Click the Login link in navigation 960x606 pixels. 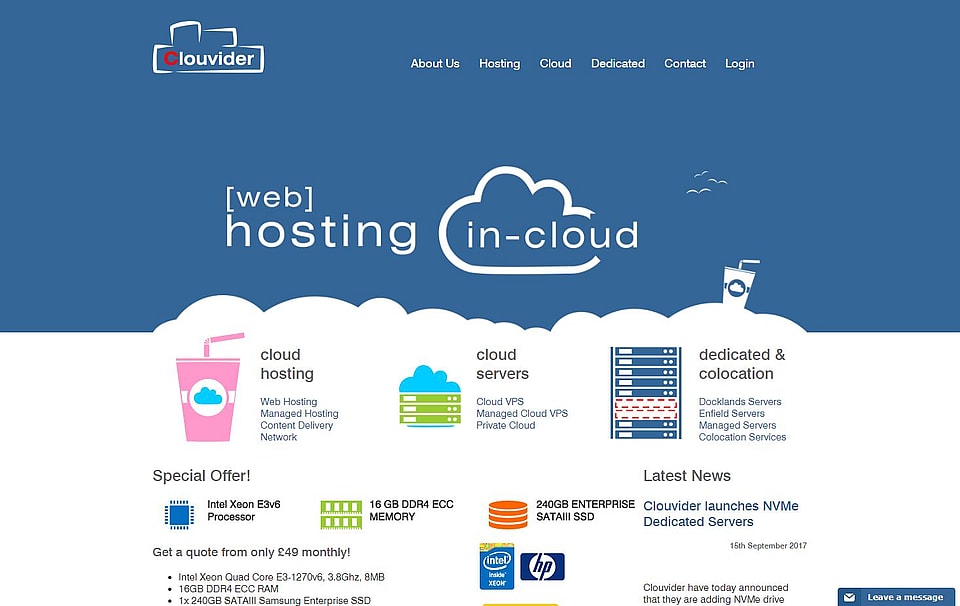click(x=740, y=64)
